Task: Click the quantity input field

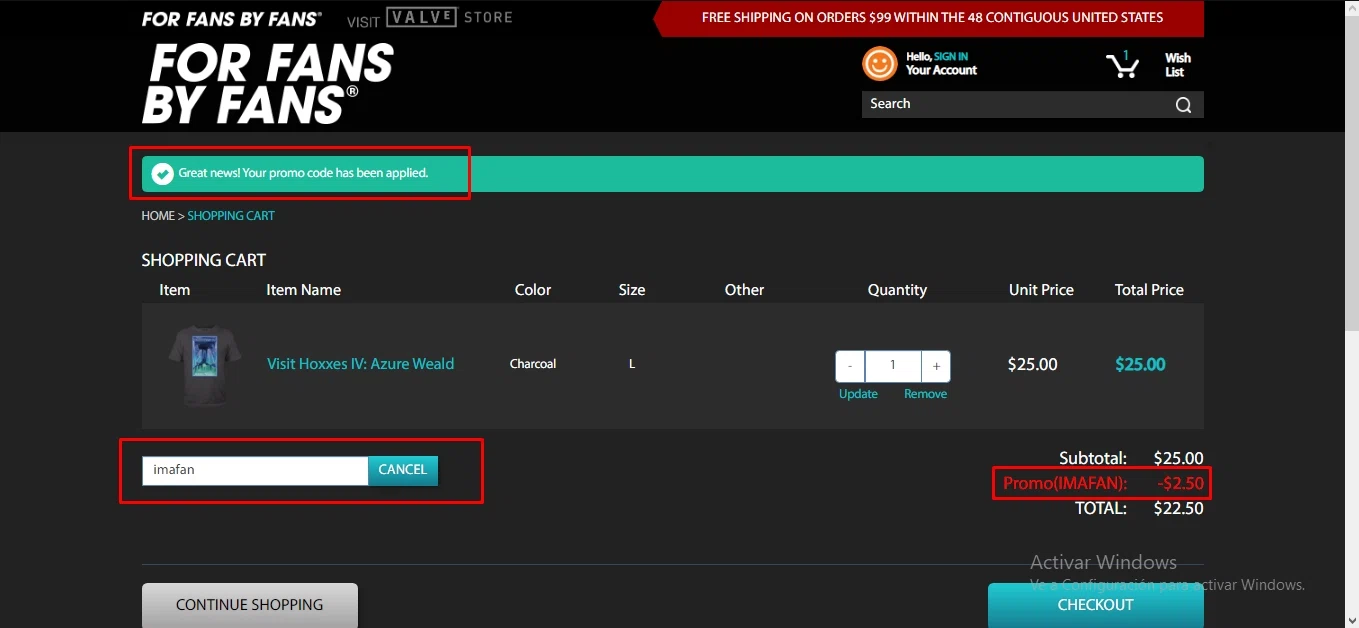Action: pyautogui.click(x=893, y=366)
